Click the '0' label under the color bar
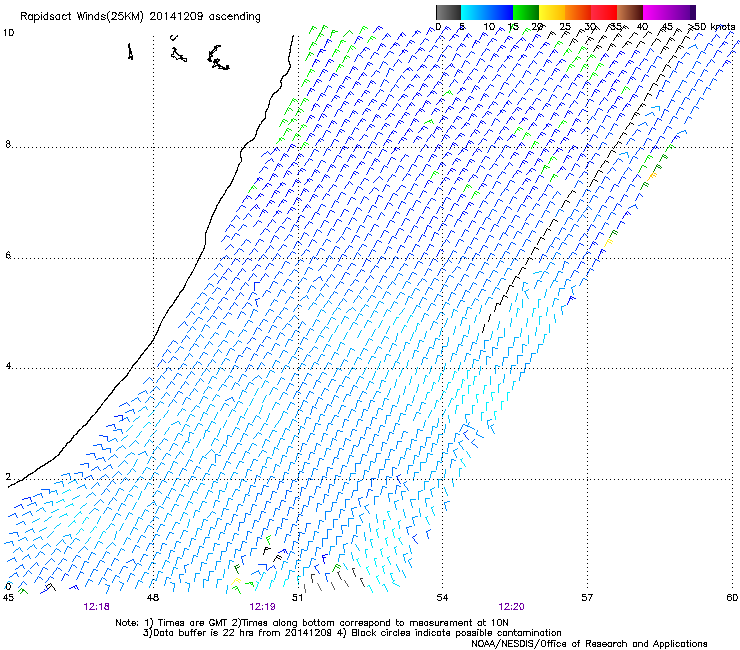This screenshot has height=650, width=740. (438, 27)
